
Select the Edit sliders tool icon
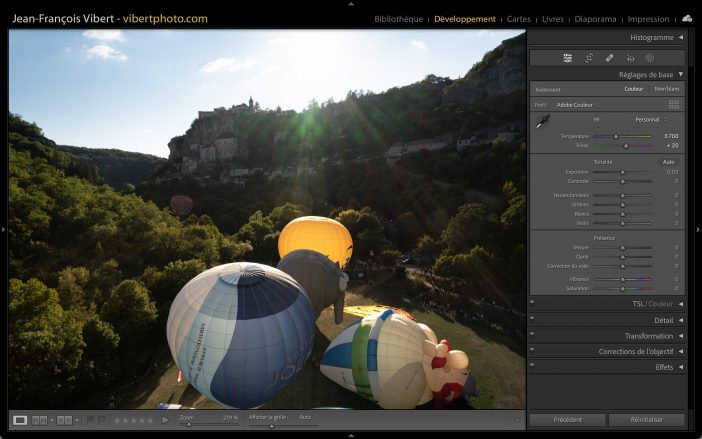click(567, 58)
